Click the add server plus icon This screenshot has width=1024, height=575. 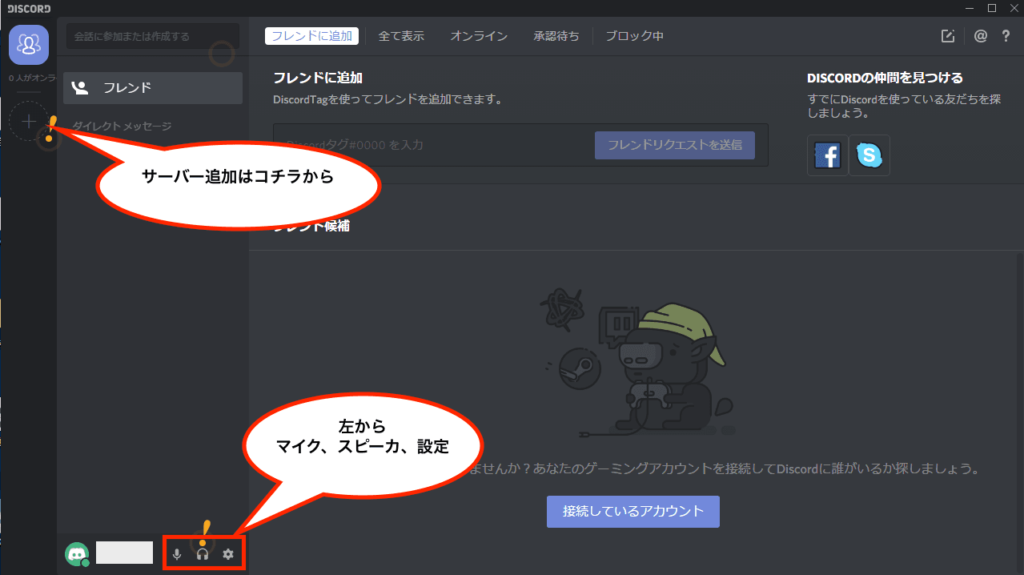(28, 122)
